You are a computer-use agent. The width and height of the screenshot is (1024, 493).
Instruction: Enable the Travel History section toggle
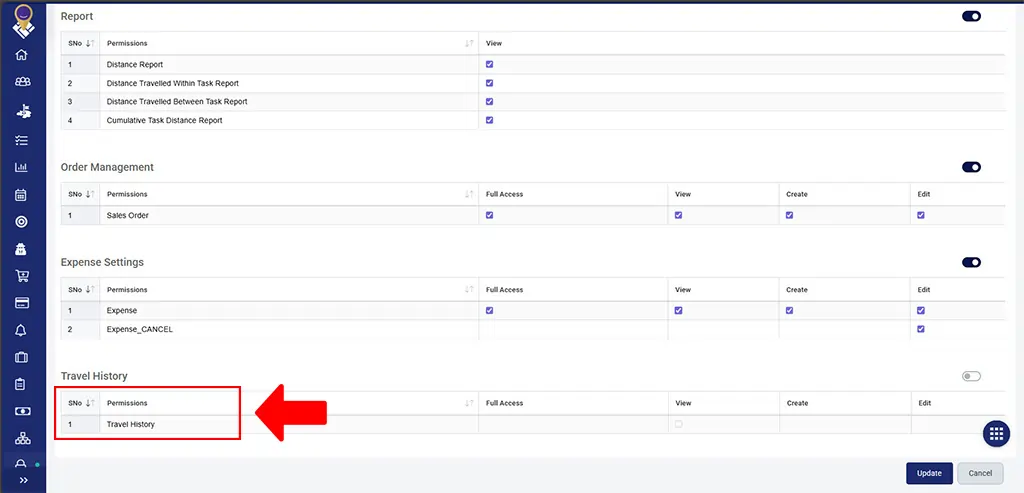click(971, 376)
